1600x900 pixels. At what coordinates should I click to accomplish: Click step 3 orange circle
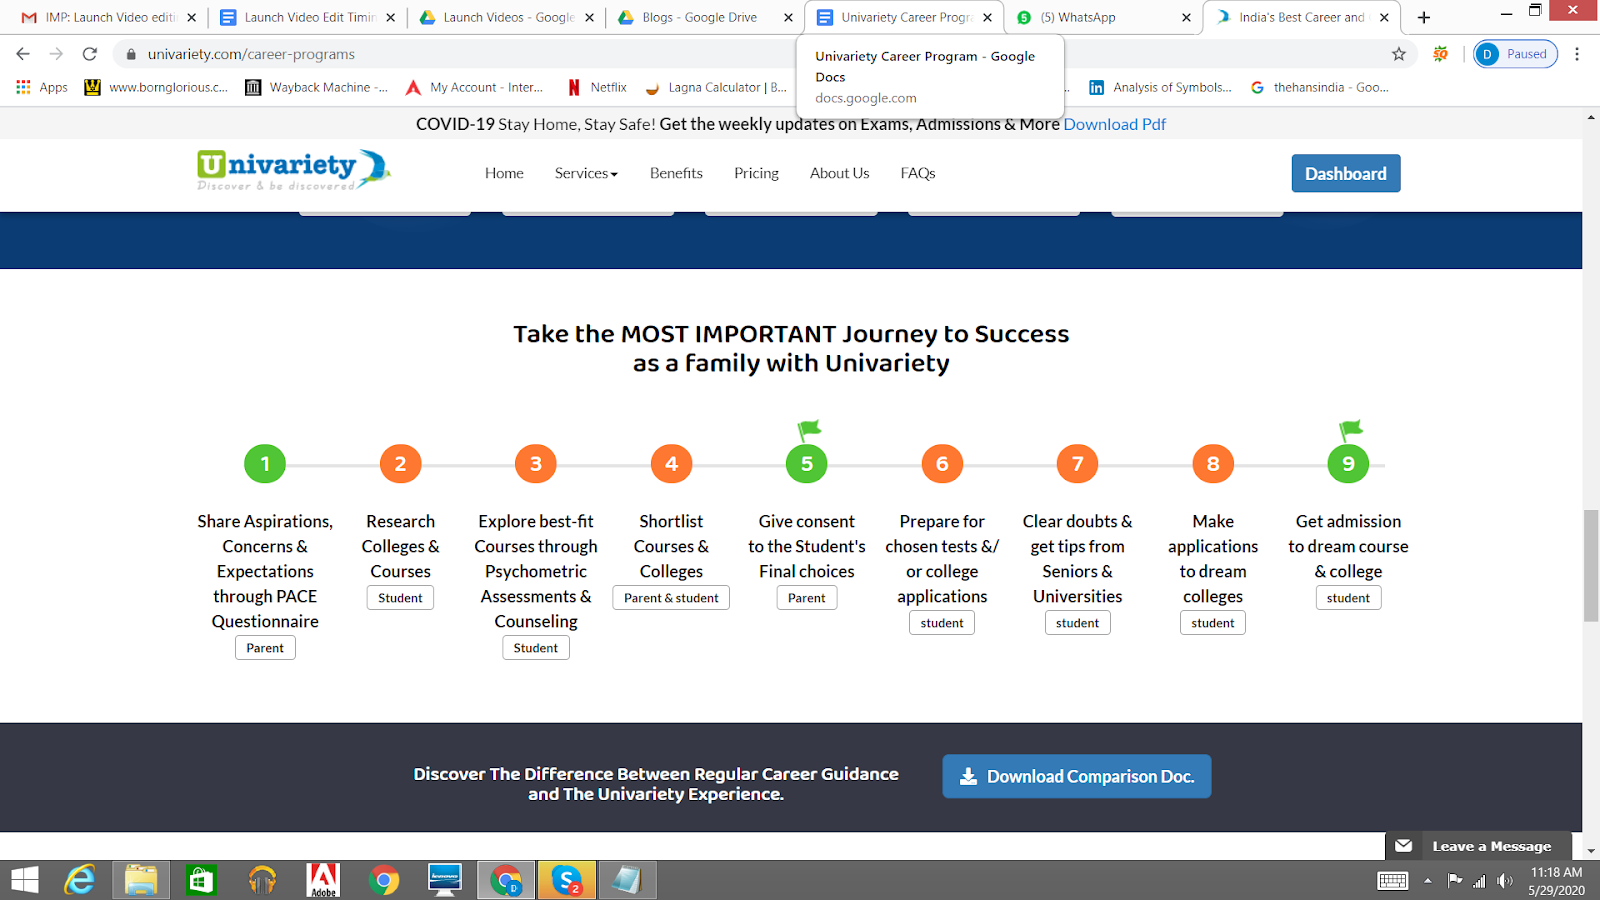click(536, 463)
